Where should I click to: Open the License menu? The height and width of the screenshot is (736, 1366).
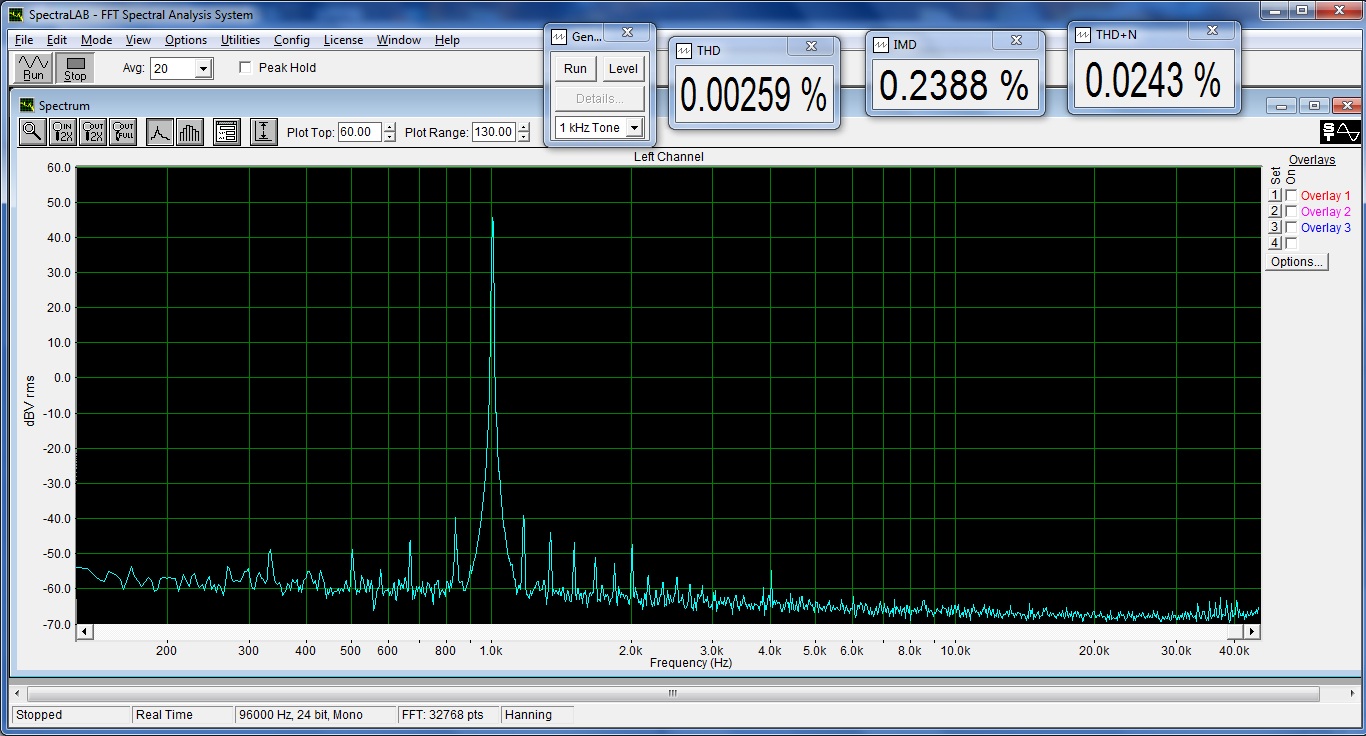(344, 40)
